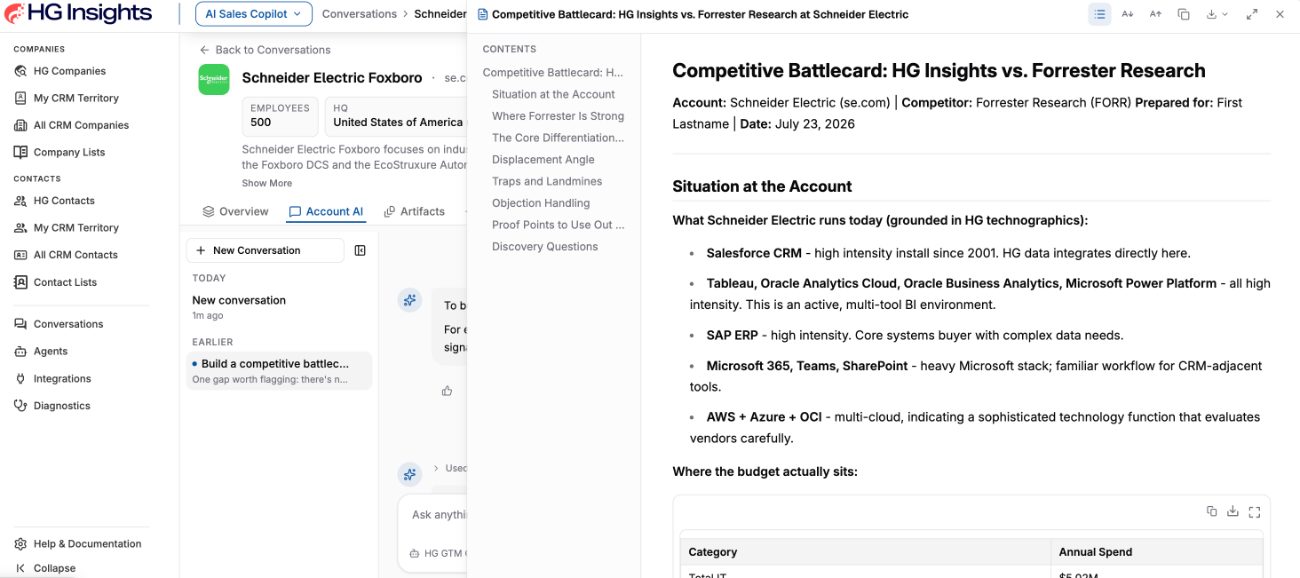Jump to 'Traps and Landmines' section
Screen dimensions: 1300x578
pos(546,181)
